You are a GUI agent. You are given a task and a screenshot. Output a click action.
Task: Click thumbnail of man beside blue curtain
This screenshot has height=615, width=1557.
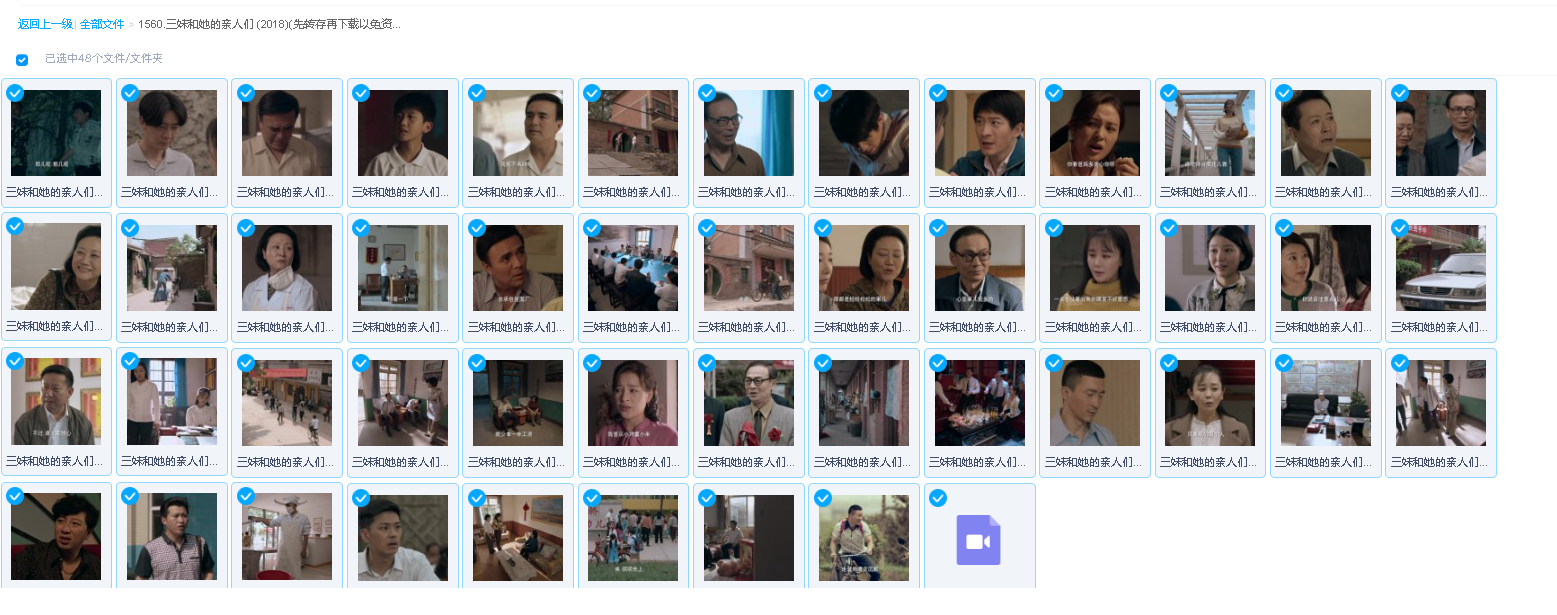[x=748, y=133]
